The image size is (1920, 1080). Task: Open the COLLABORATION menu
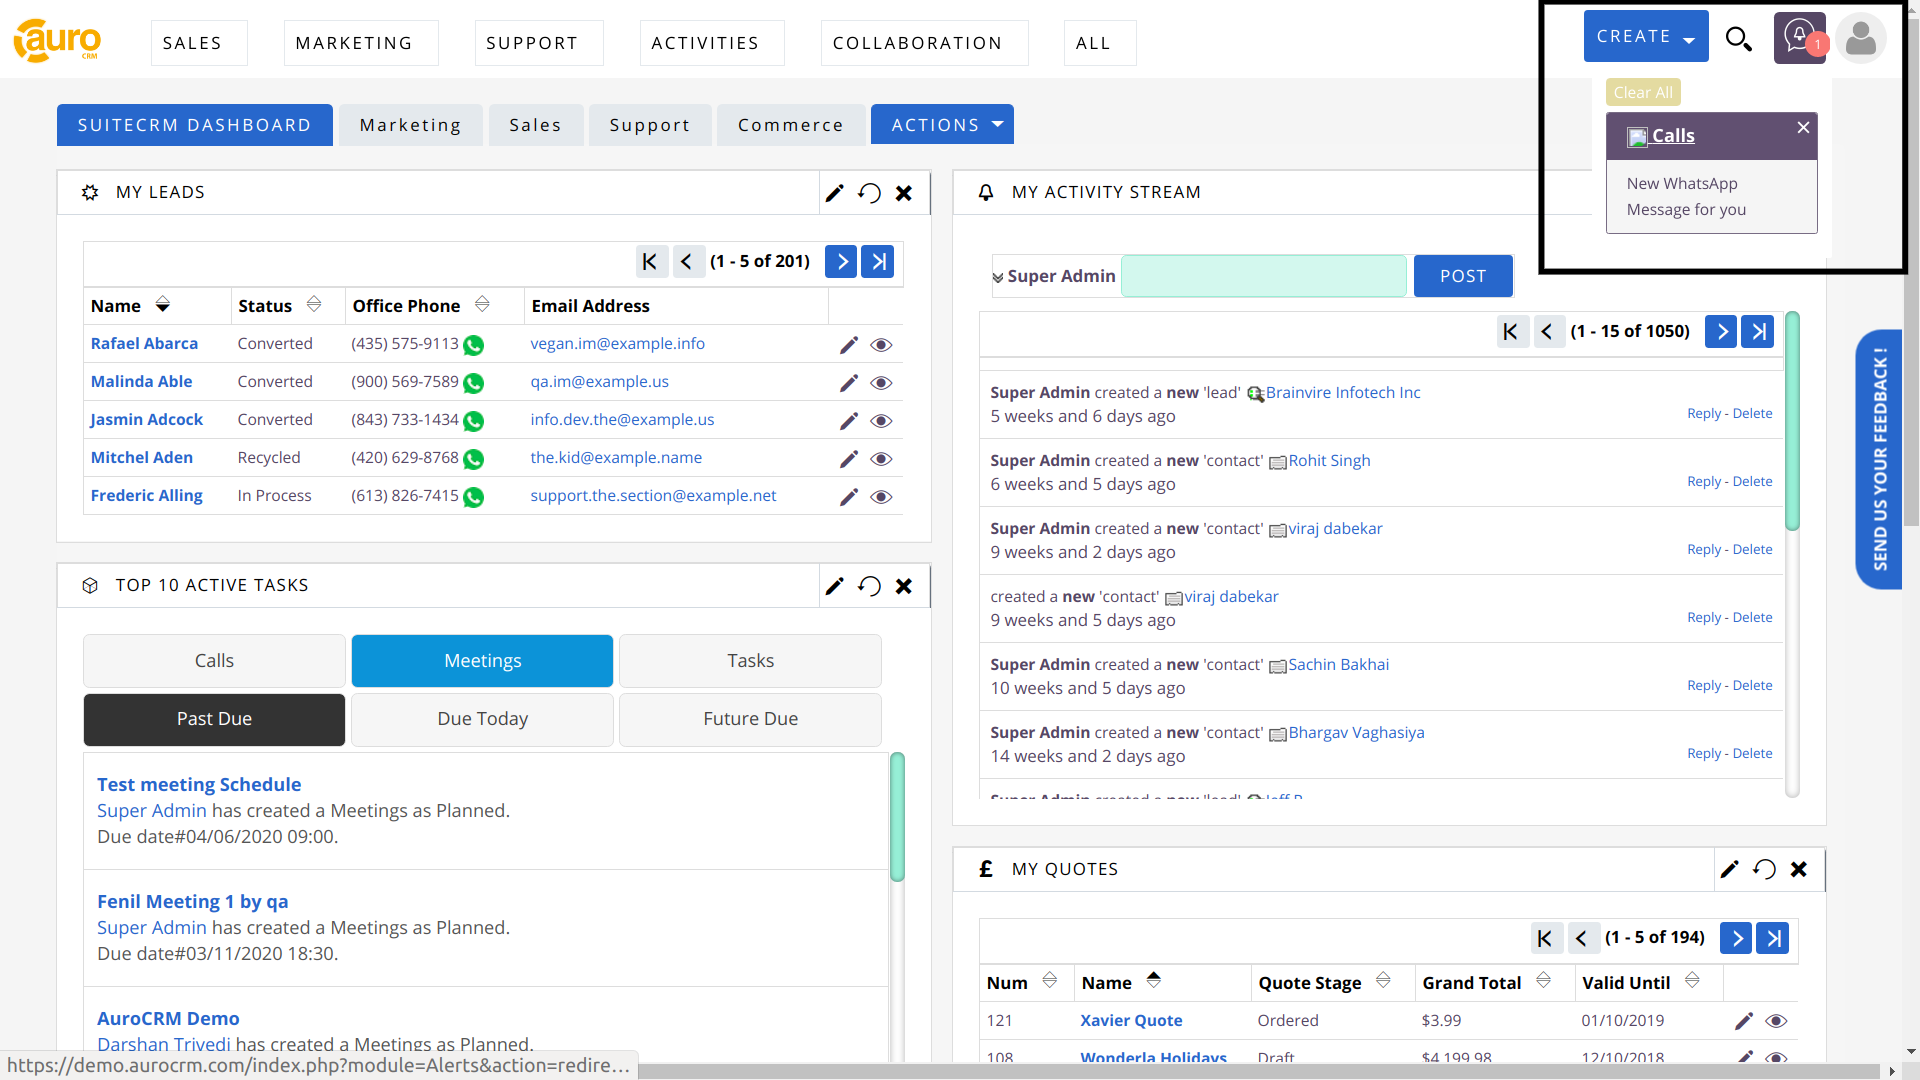pos(924,43)
